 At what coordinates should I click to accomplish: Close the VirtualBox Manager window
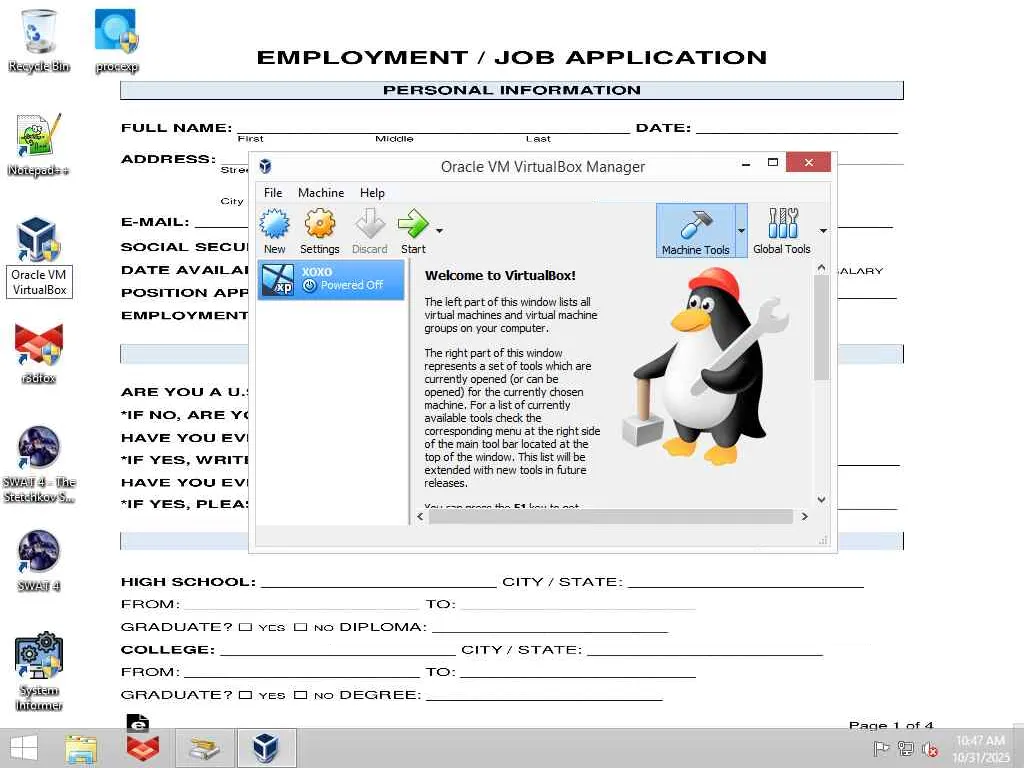point(808,162)
